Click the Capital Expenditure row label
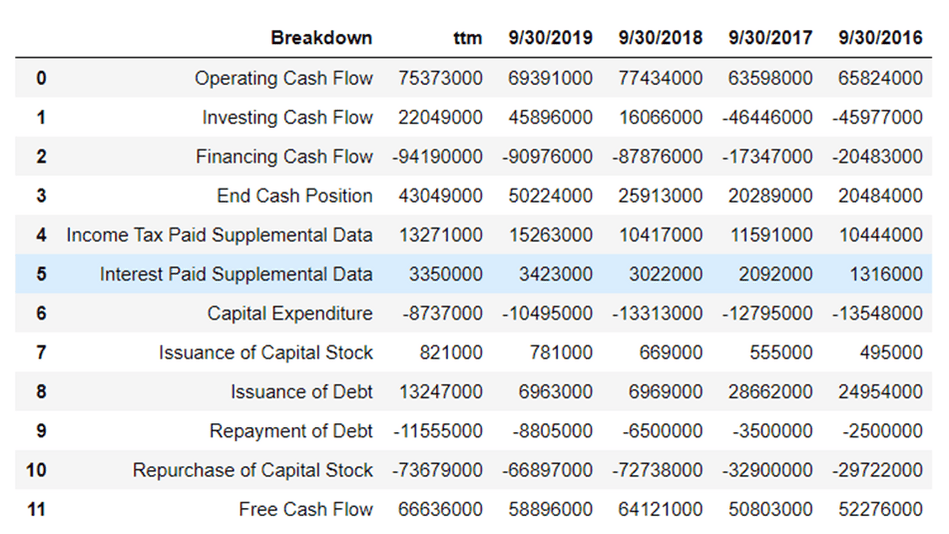 (x=290, y=313)
